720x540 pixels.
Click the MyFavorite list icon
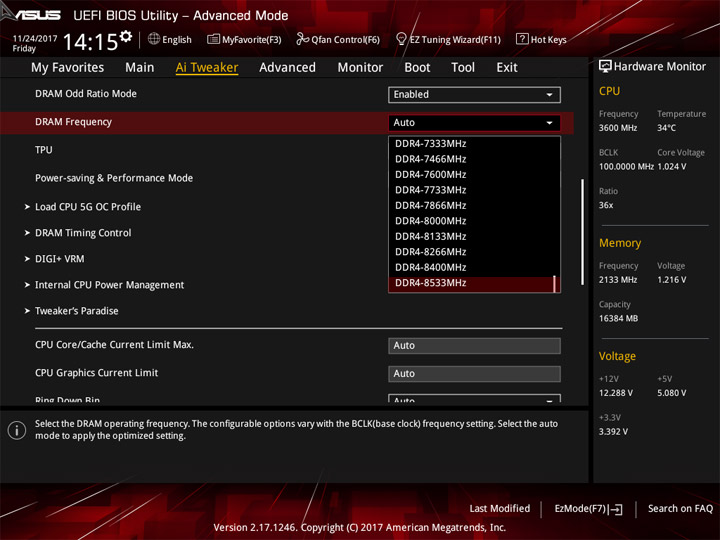(213, 39)
